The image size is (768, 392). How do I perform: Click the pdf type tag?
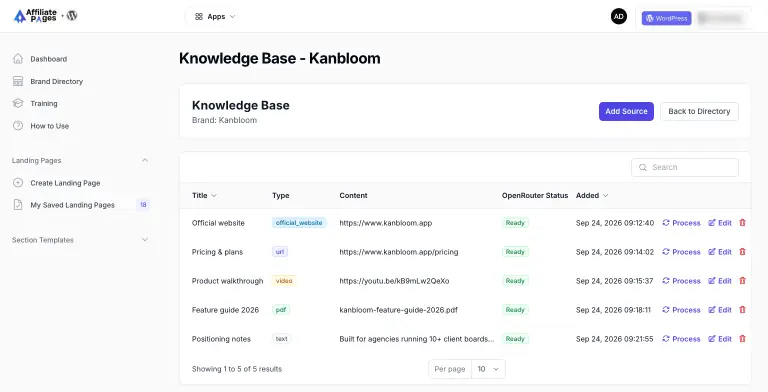(x=281, y=310)
